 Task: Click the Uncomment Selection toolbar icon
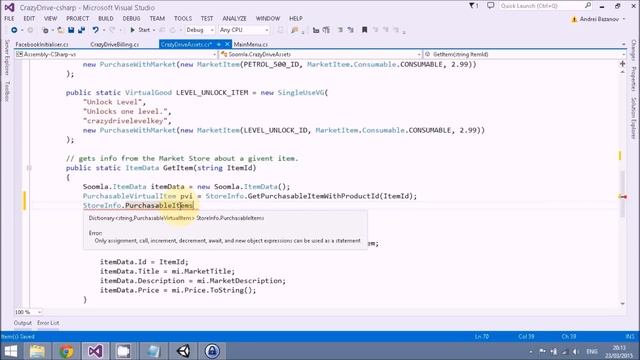[x=326, y=30]
